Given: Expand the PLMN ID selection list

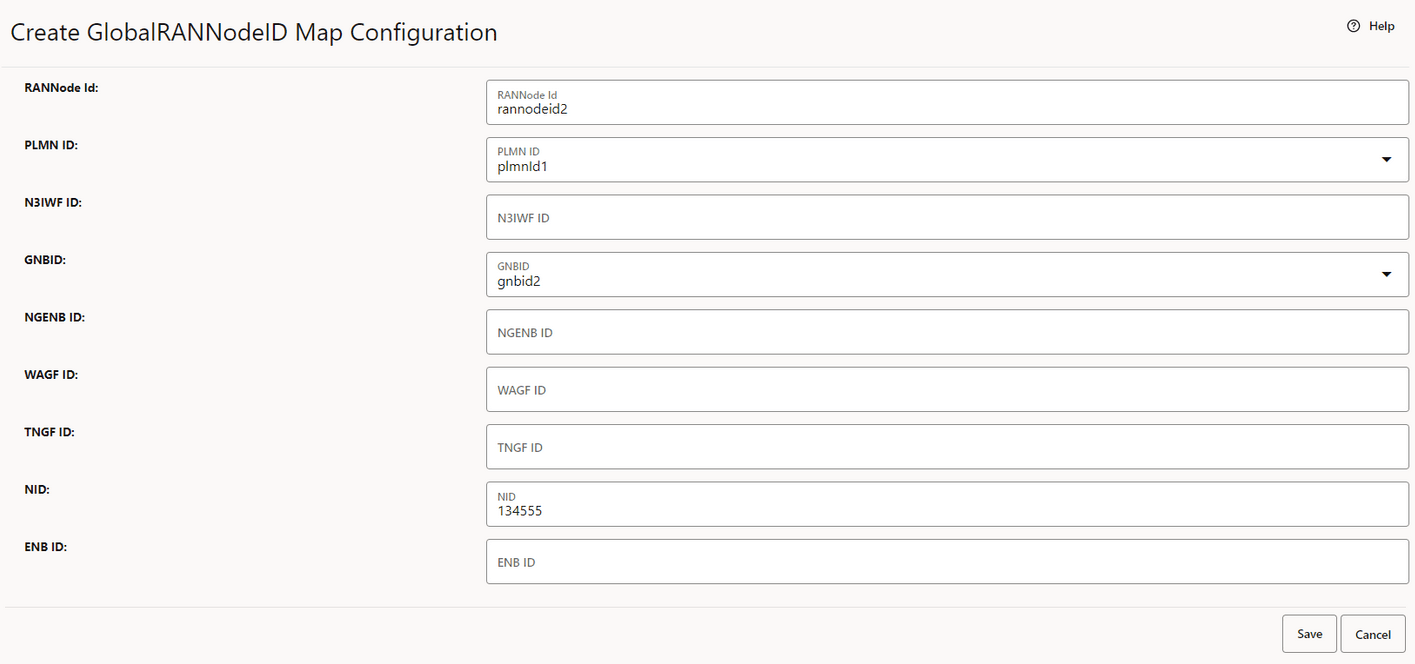Looking at the screenshot, I should 1387,158.
